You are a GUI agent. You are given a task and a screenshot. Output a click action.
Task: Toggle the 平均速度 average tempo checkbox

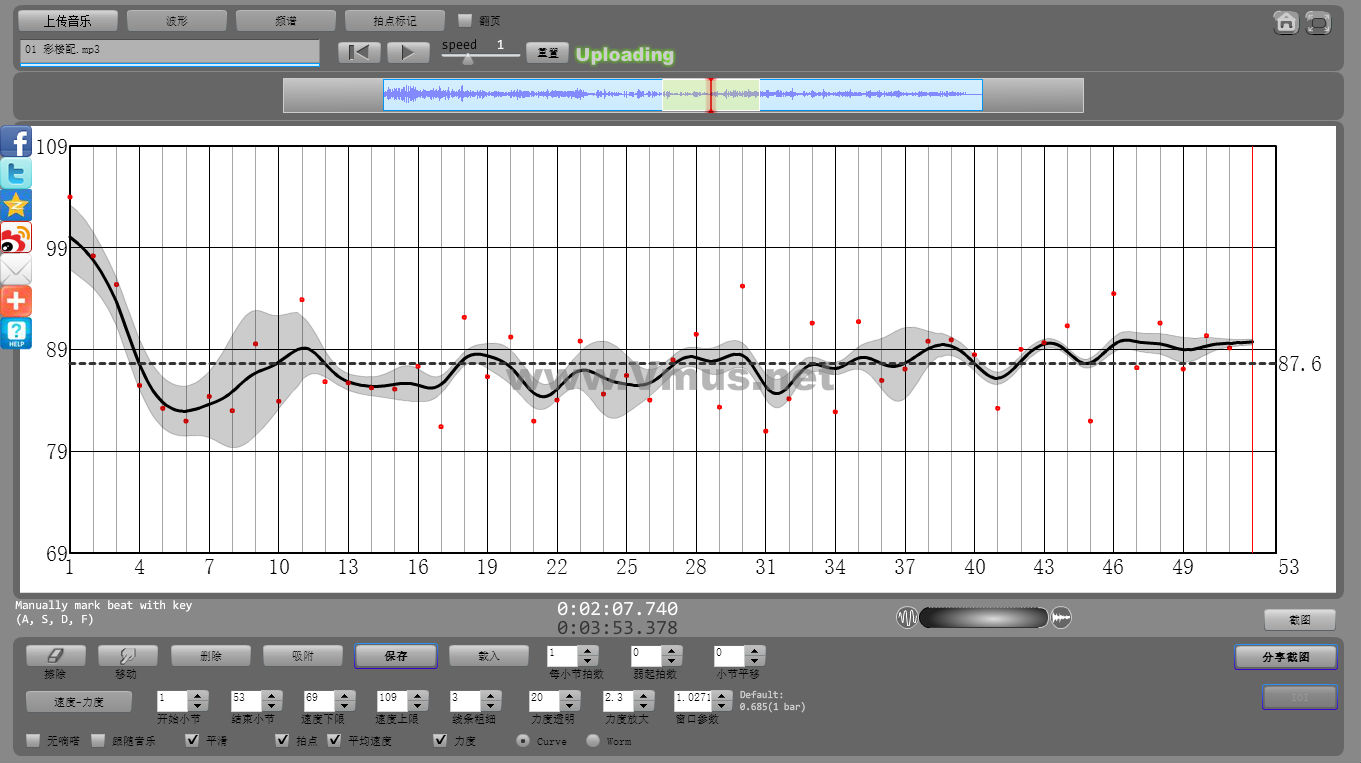[x=334, y=741]
